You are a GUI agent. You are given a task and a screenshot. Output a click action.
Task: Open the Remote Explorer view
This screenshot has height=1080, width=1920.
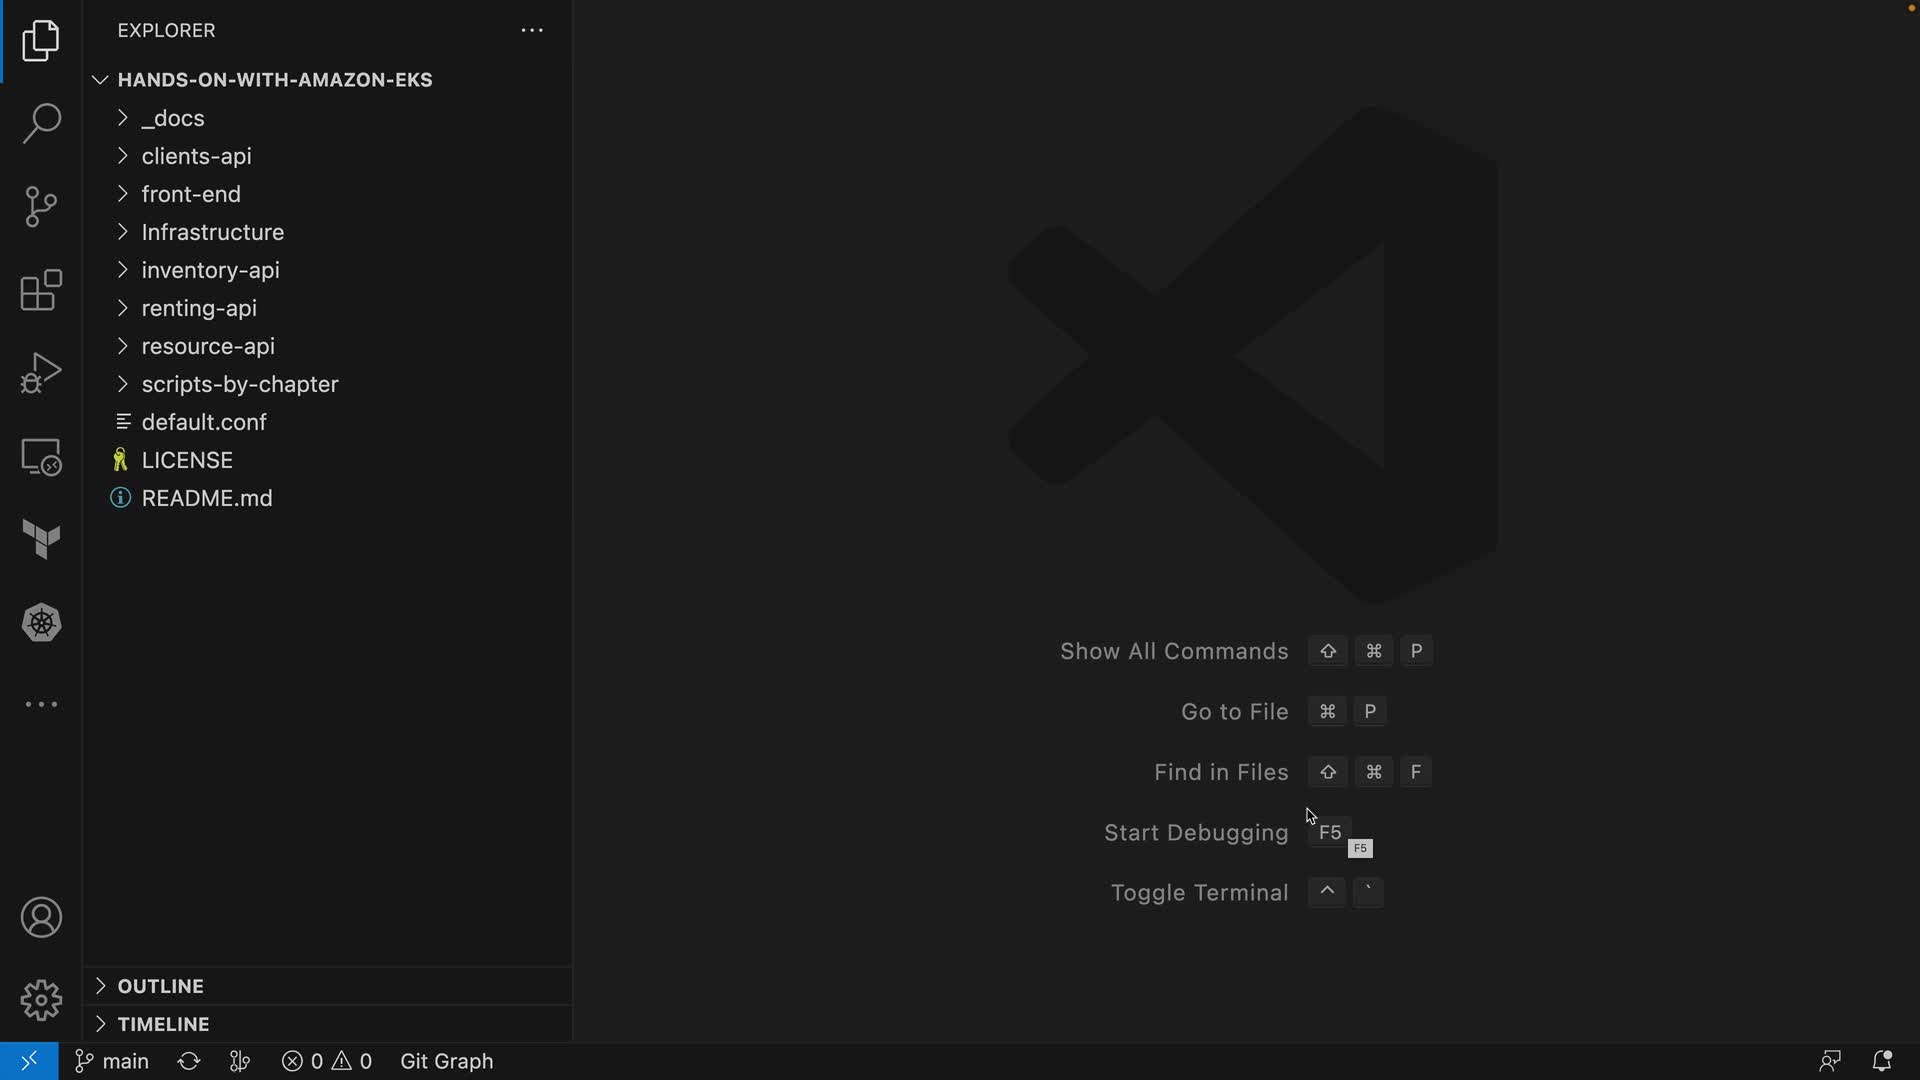coord(41,457)
